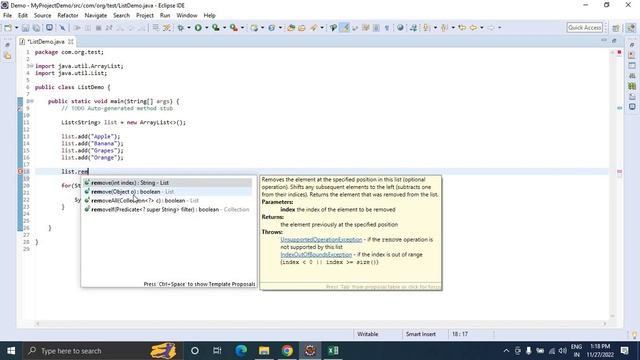Open Excel from taskbar

(333, 351)
